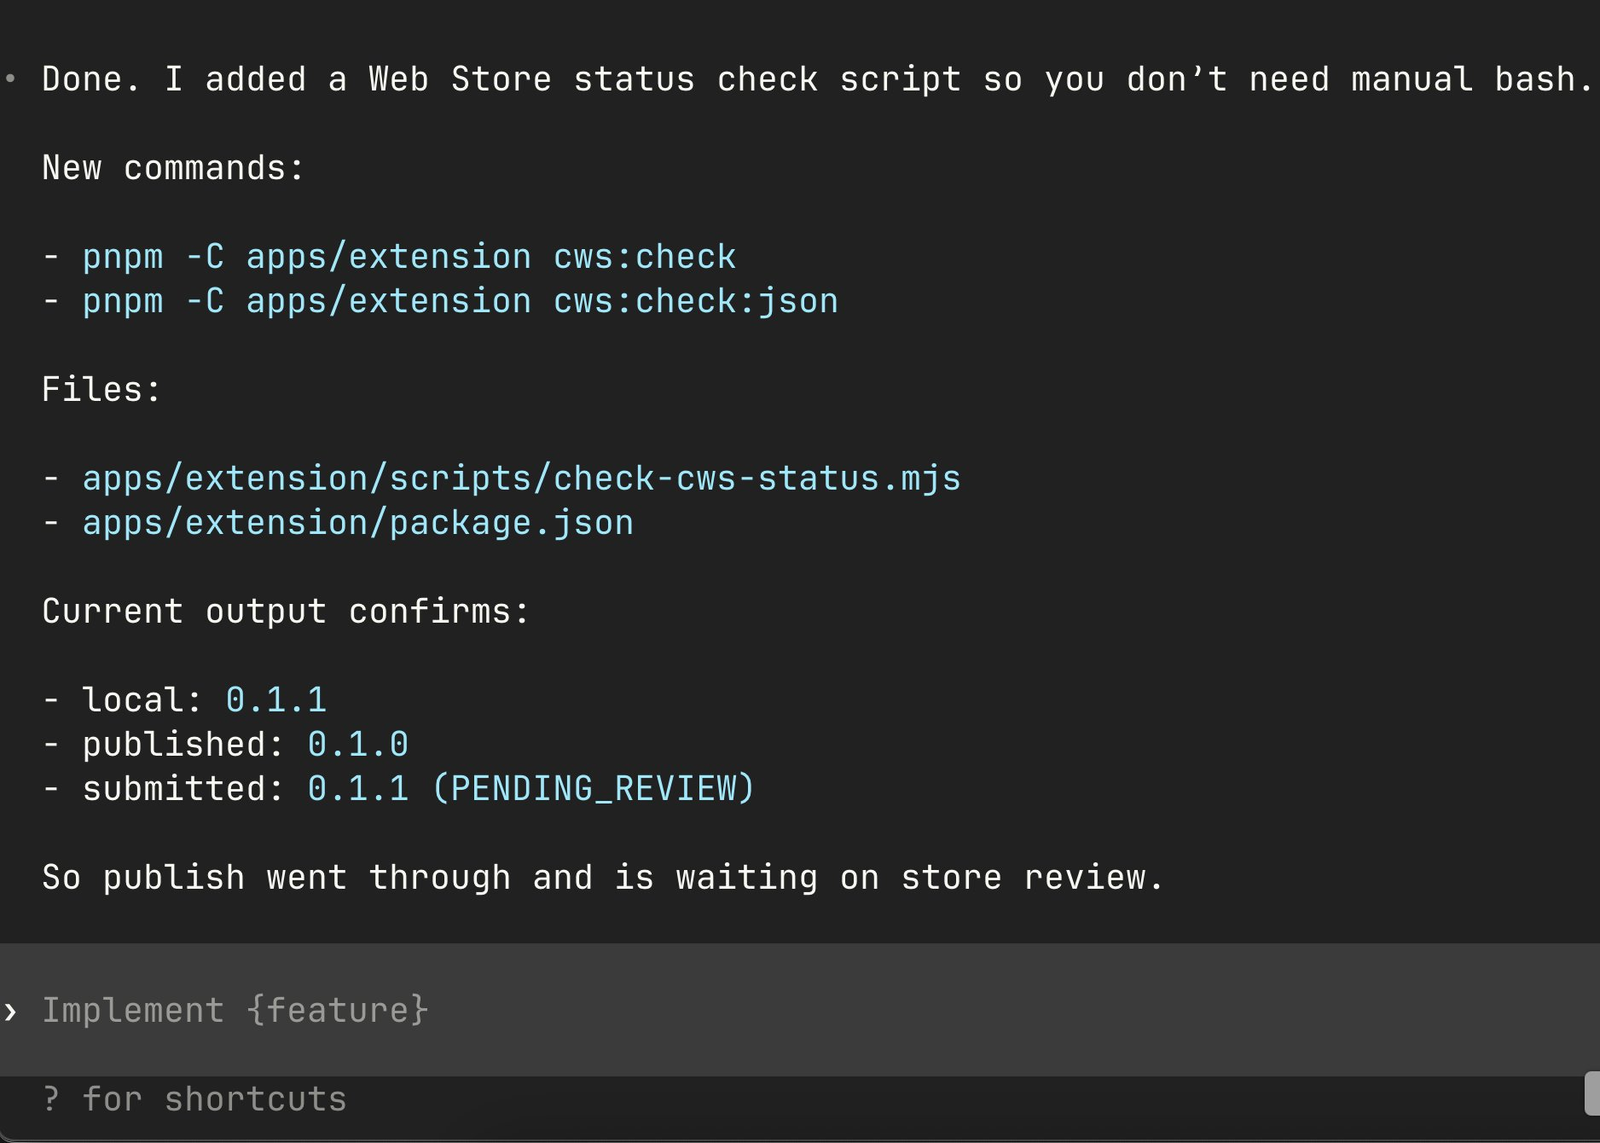Click the bullet icon before "Done."
Image resolution: width=1600 pixels, height=1143 pixels.
pyautogui.click(x=10, y=78)
